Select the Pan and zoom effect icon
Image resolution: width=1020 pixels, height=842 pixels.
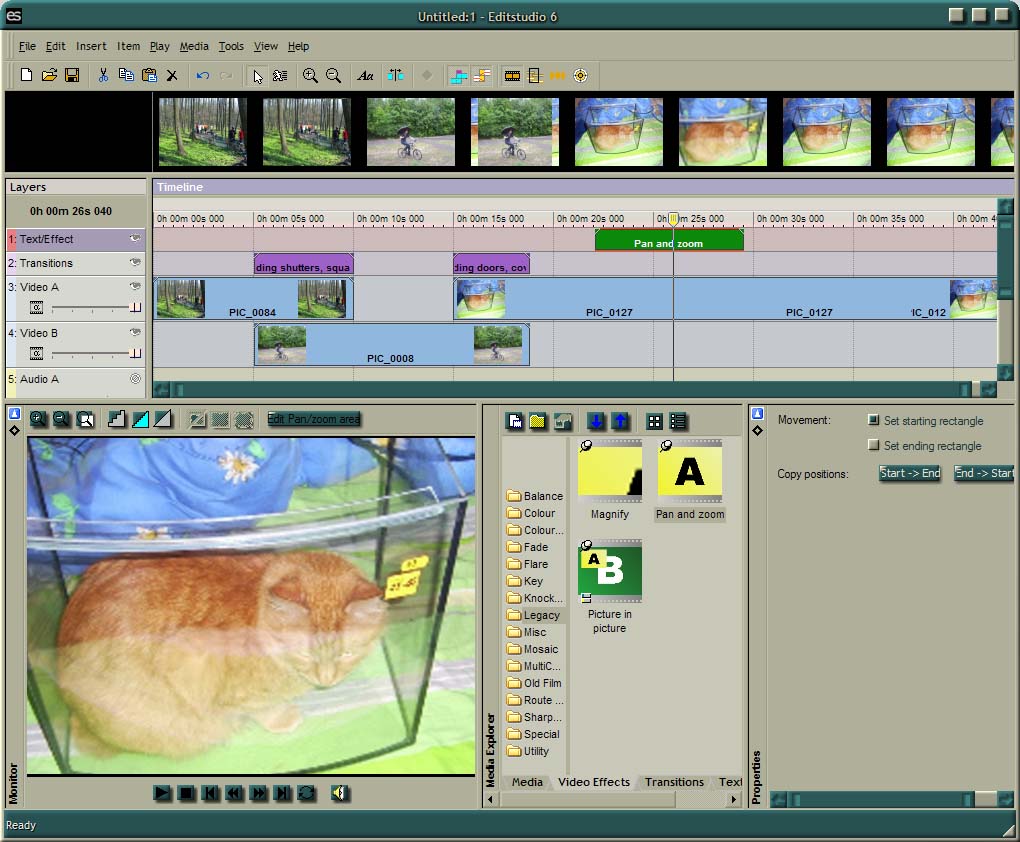[690, 470]
